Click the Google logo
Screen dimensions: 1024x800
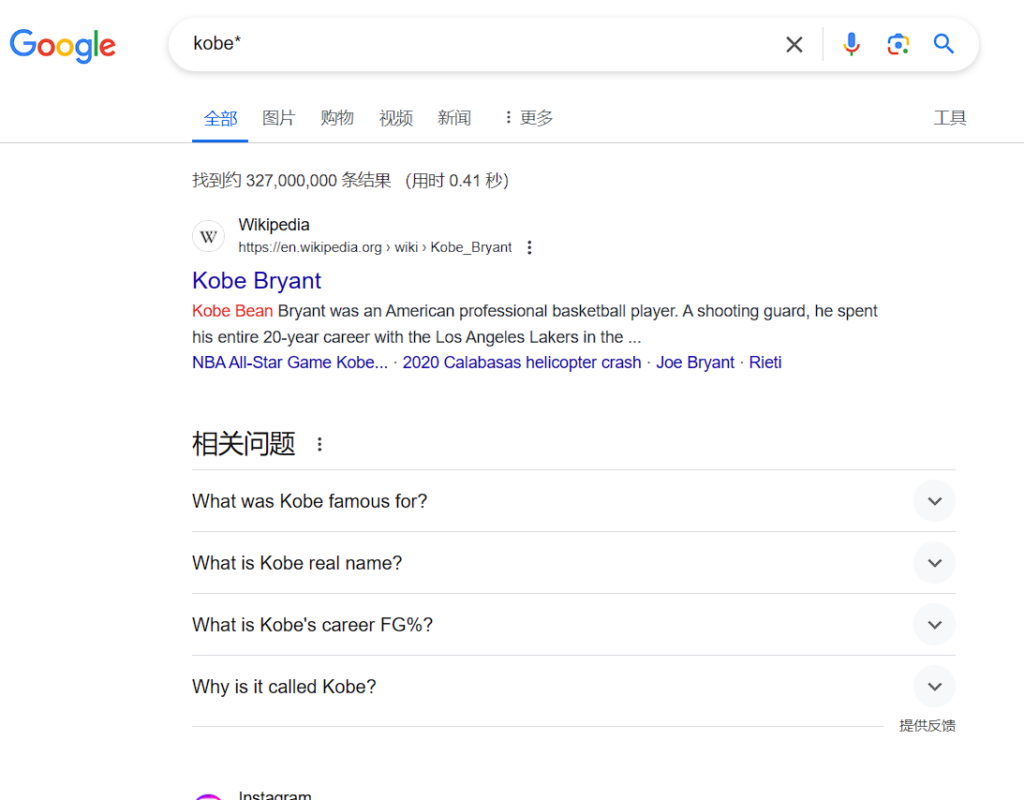click(x=63, y=45)
